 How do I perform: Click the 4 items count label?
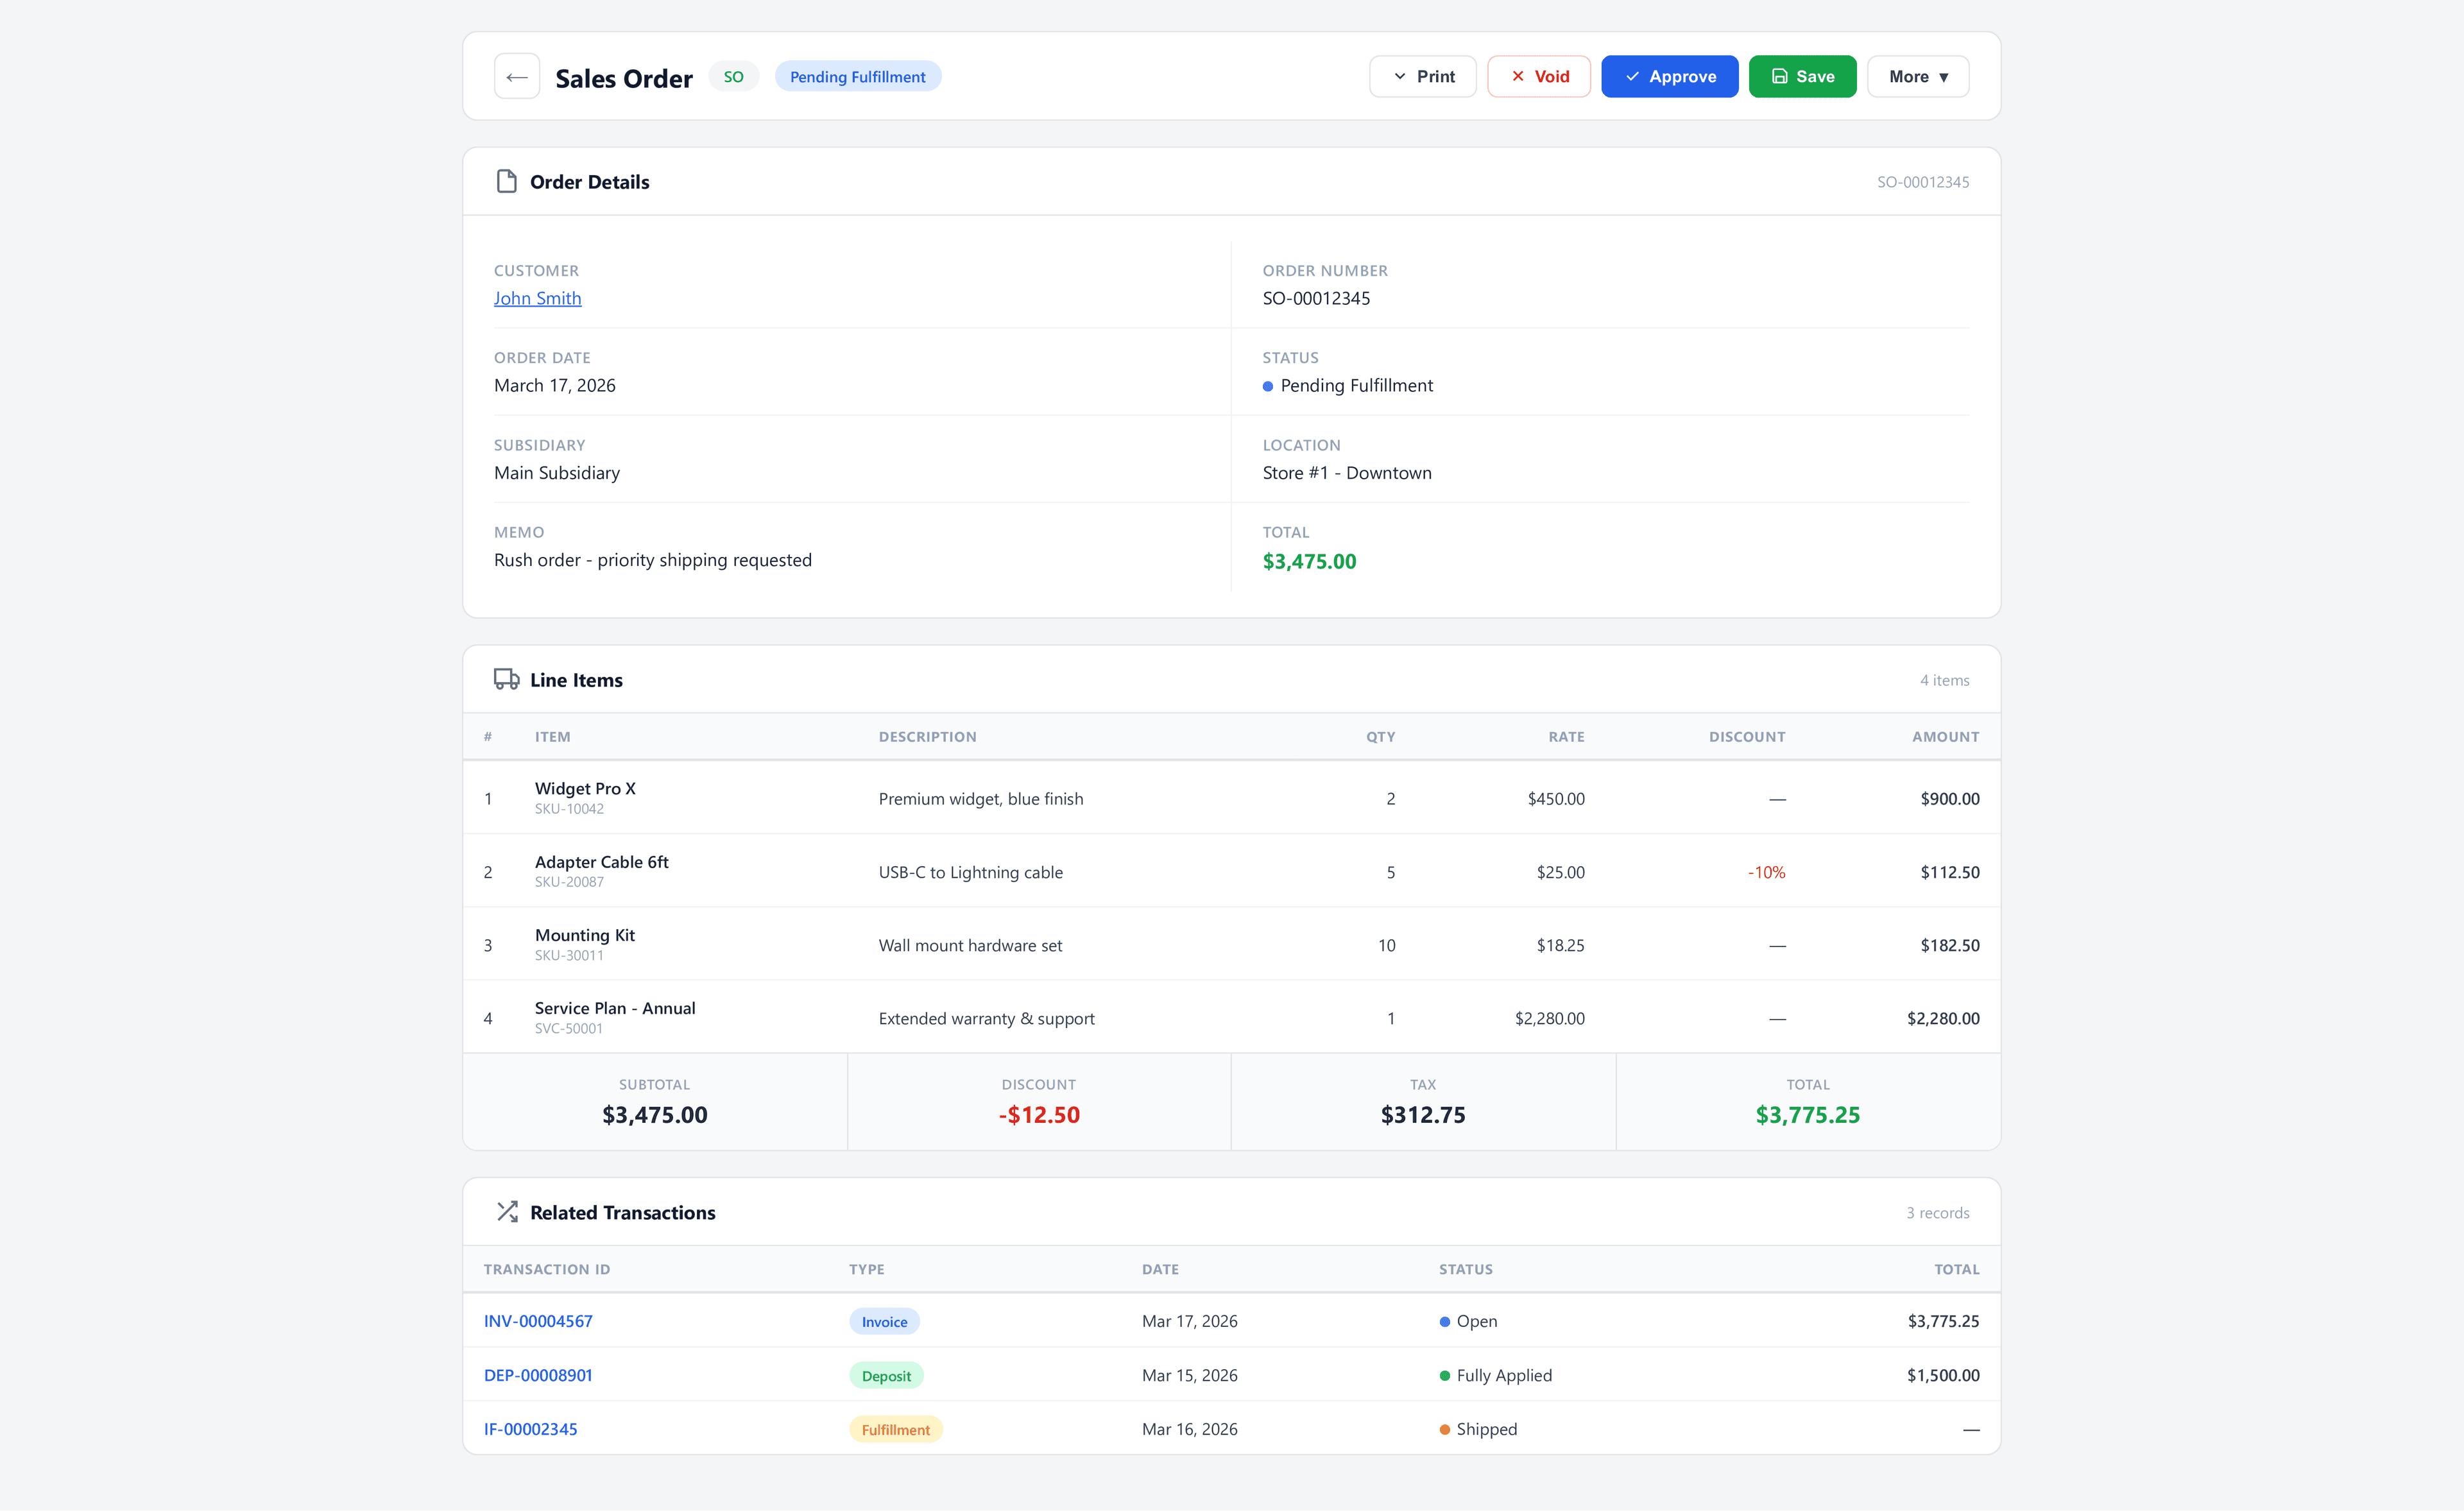pyautogui.click(x=1944, y=680)
